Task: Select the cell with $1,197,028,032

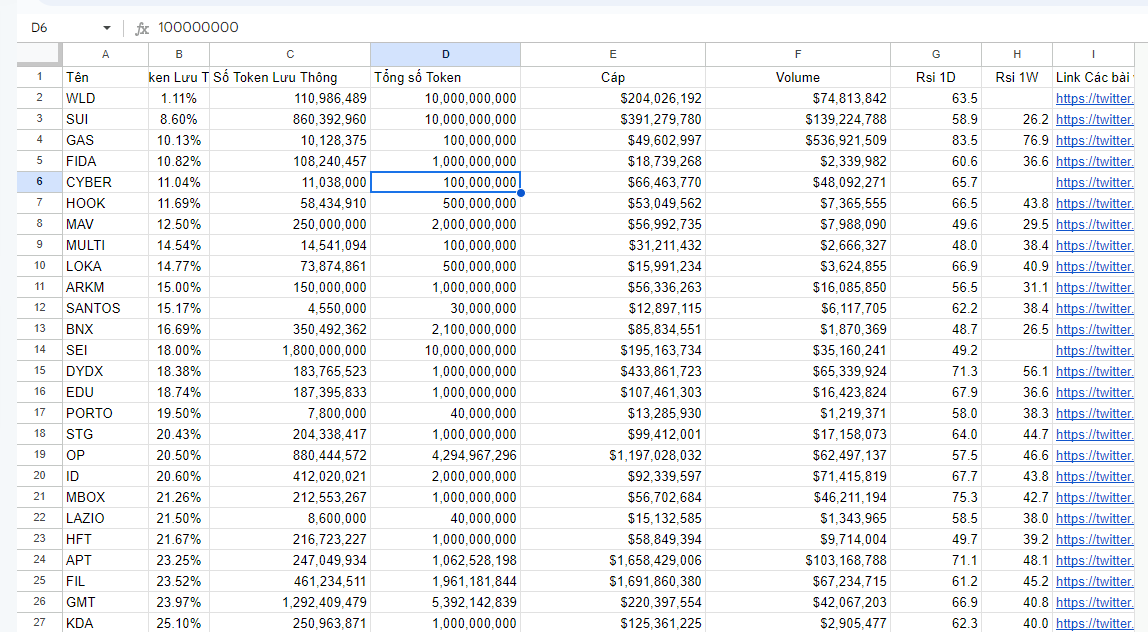Action: 613,456
